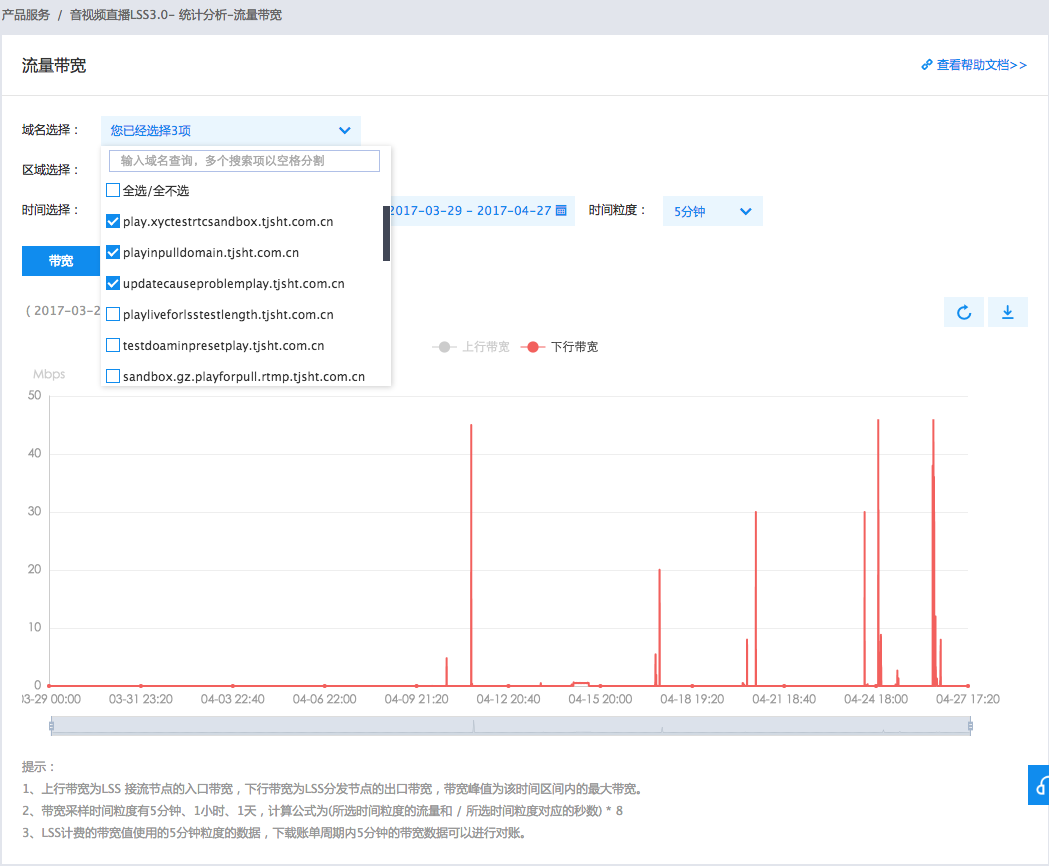Uncheck updatecauseproblemplay.tjsht.com.cn domain

tap(113, 284)
